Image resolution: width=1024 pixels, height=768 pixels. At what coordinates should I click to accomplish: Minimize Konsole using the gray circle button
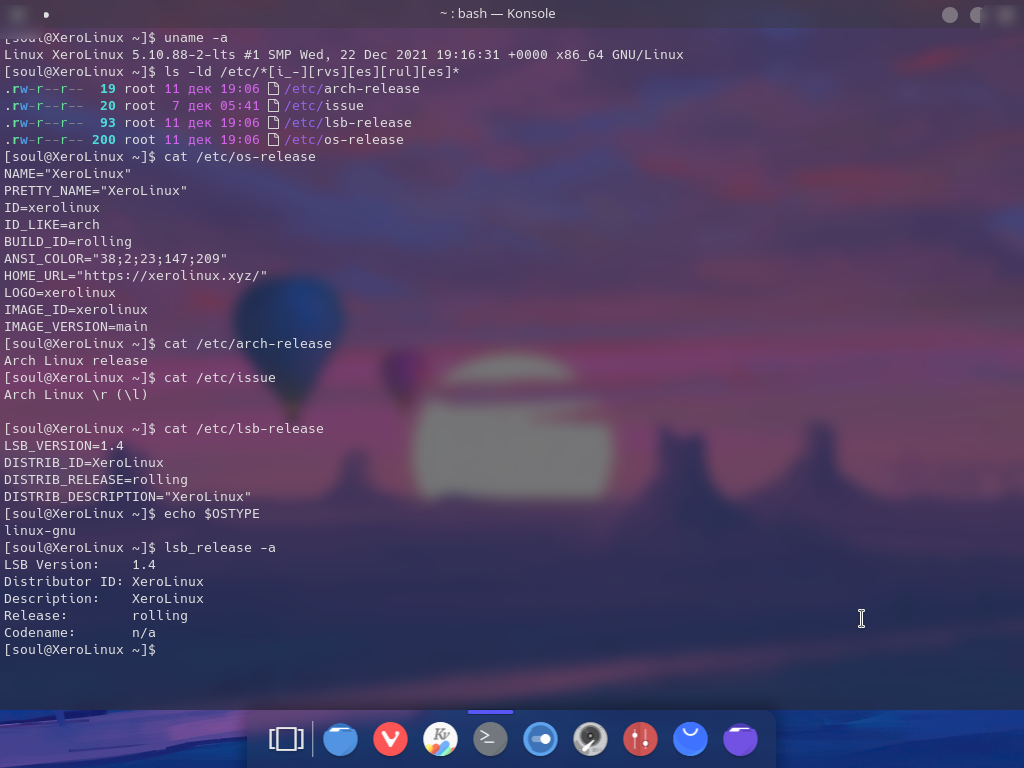tap(950, 14)
